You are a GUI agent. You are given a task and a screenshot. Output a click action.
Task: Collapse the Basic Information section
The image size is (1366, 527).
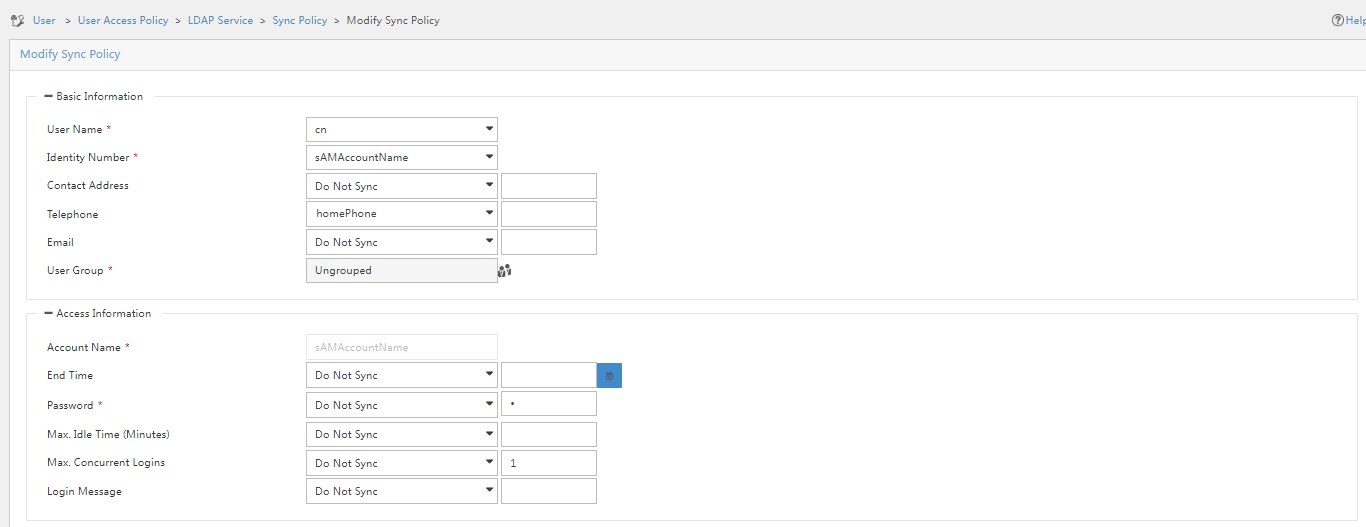[49, 97]
